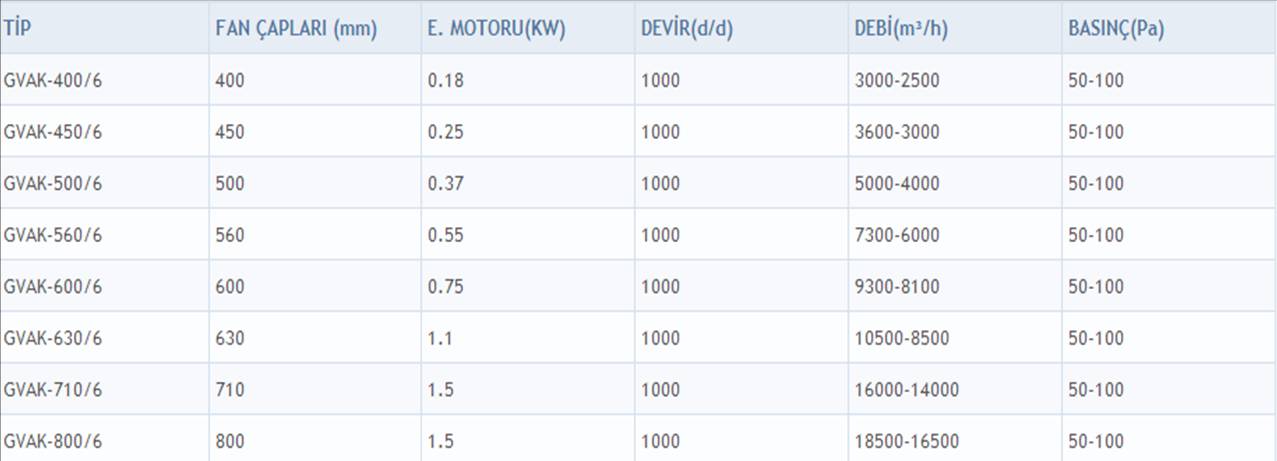Click fan diameter value 400
Image resolution: width=1277 pixels, height=461 pixels.
(230, 80)
